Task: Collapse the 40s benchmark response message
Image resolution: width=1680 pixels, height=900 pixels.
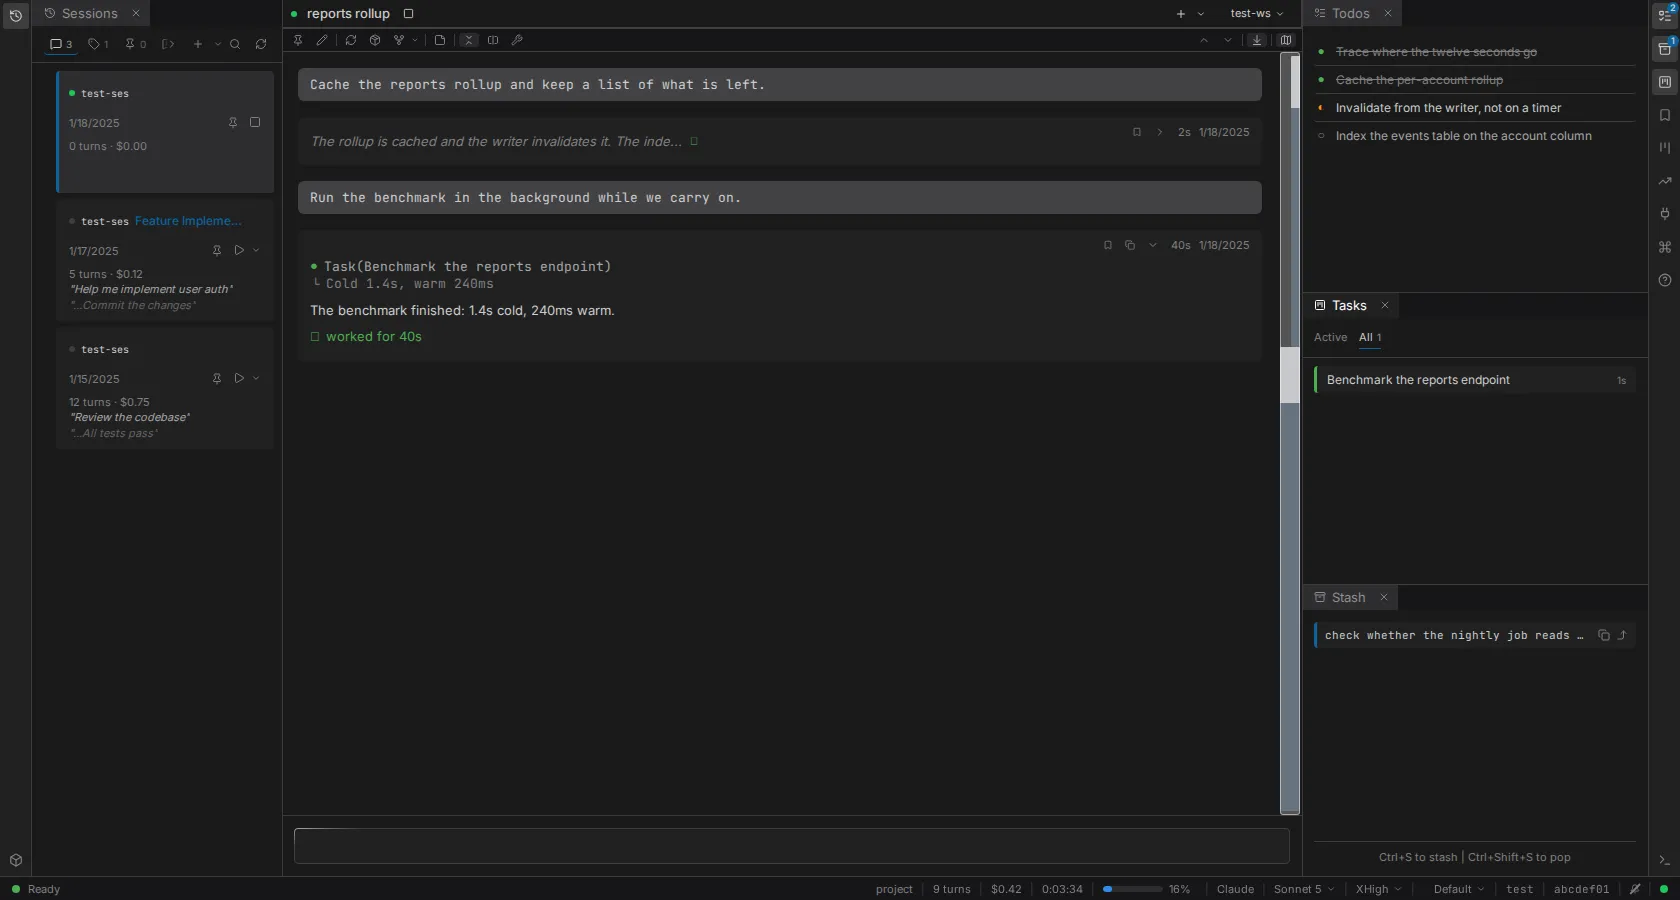Action: 1152,245
